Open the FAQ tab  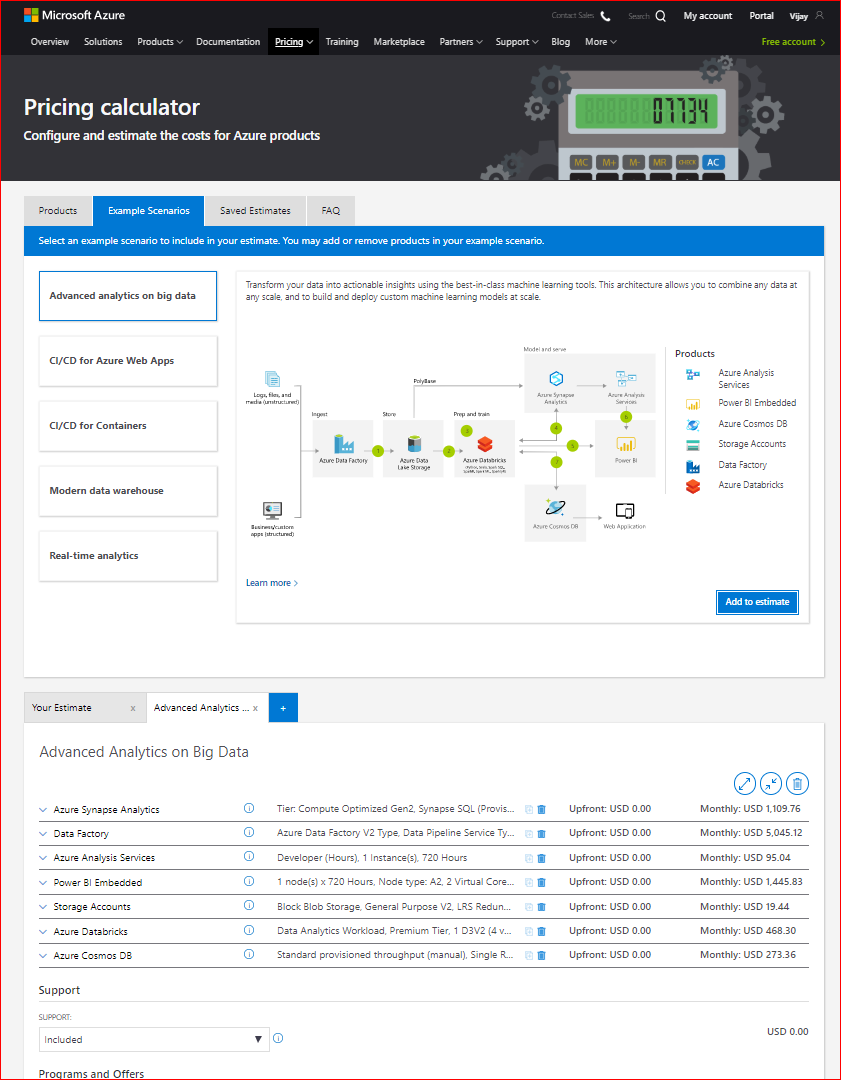pyautogui.click(x=331, y=211)
